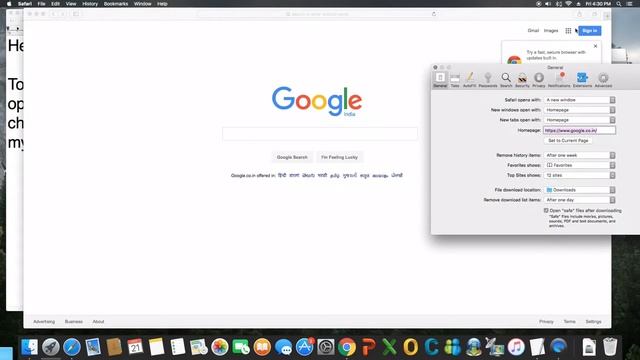
Task: Open the Privacy preferences pane
Action: click(x=539, y=80)
